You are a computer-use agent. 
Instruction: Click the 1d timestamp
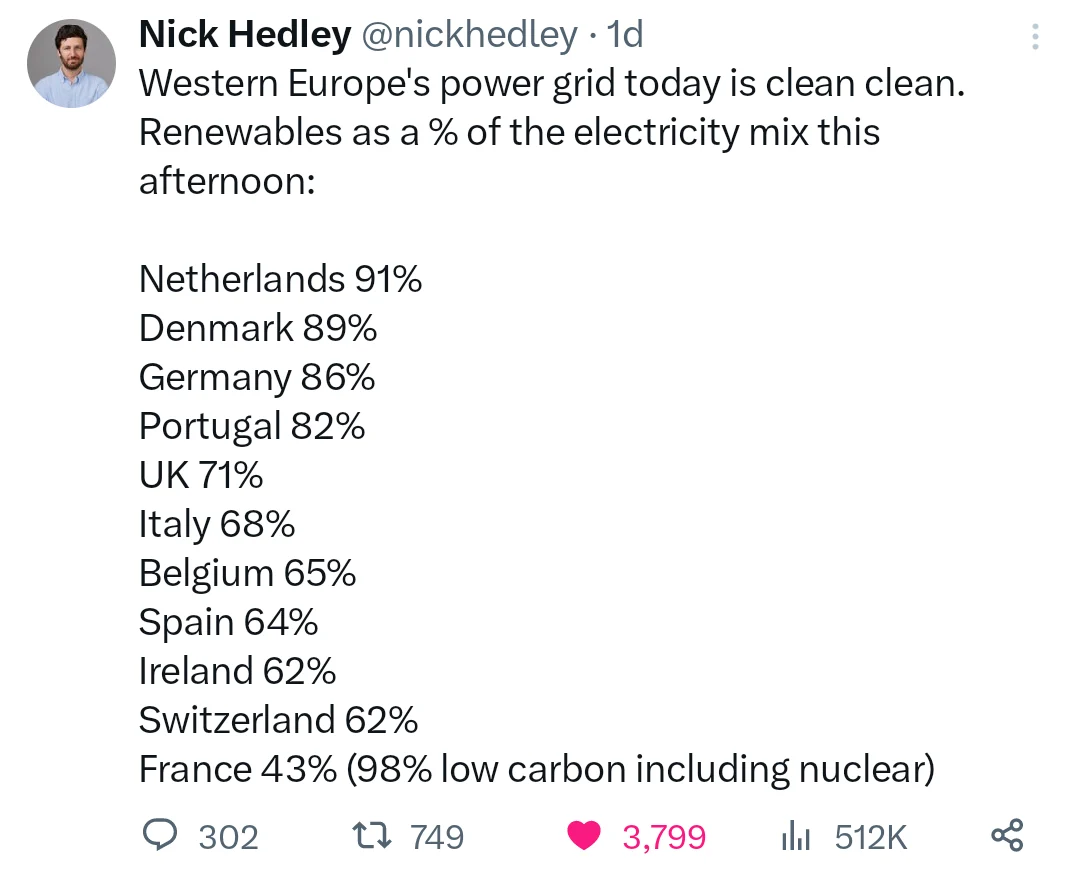click(625, 35)
